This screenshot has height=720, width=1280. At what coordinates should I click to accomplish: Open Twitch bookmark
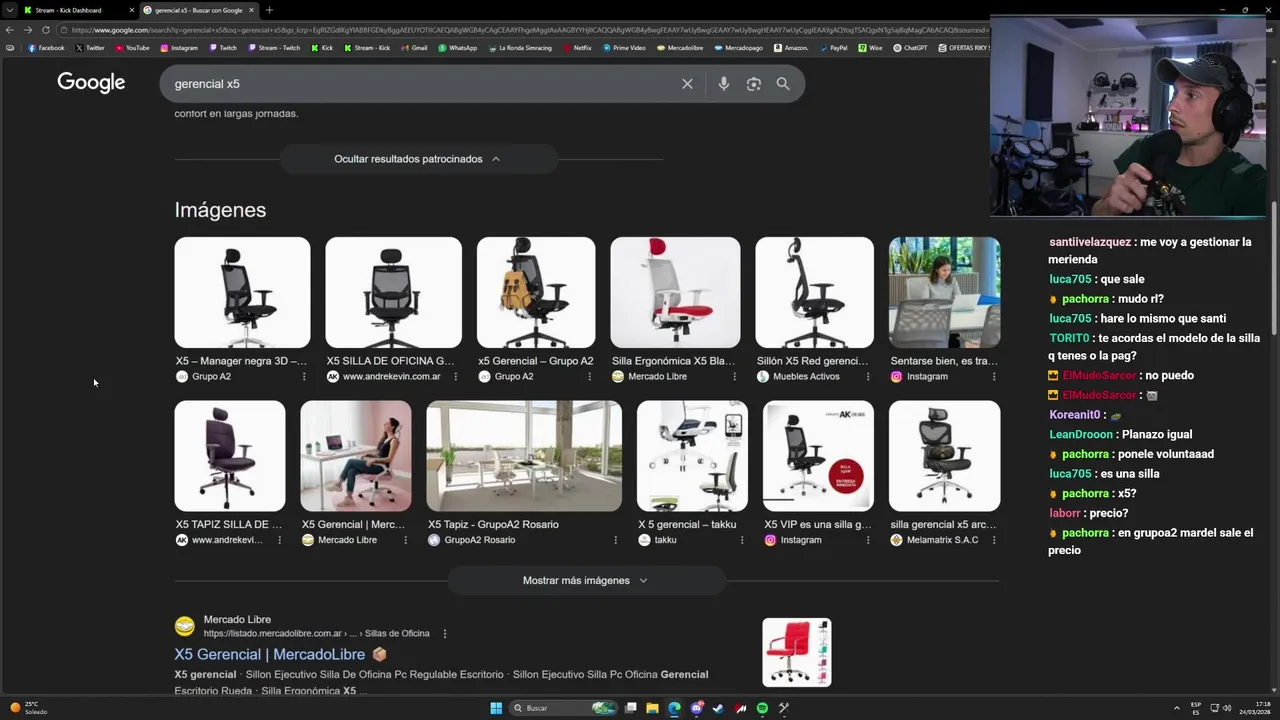tap(223, 48)
